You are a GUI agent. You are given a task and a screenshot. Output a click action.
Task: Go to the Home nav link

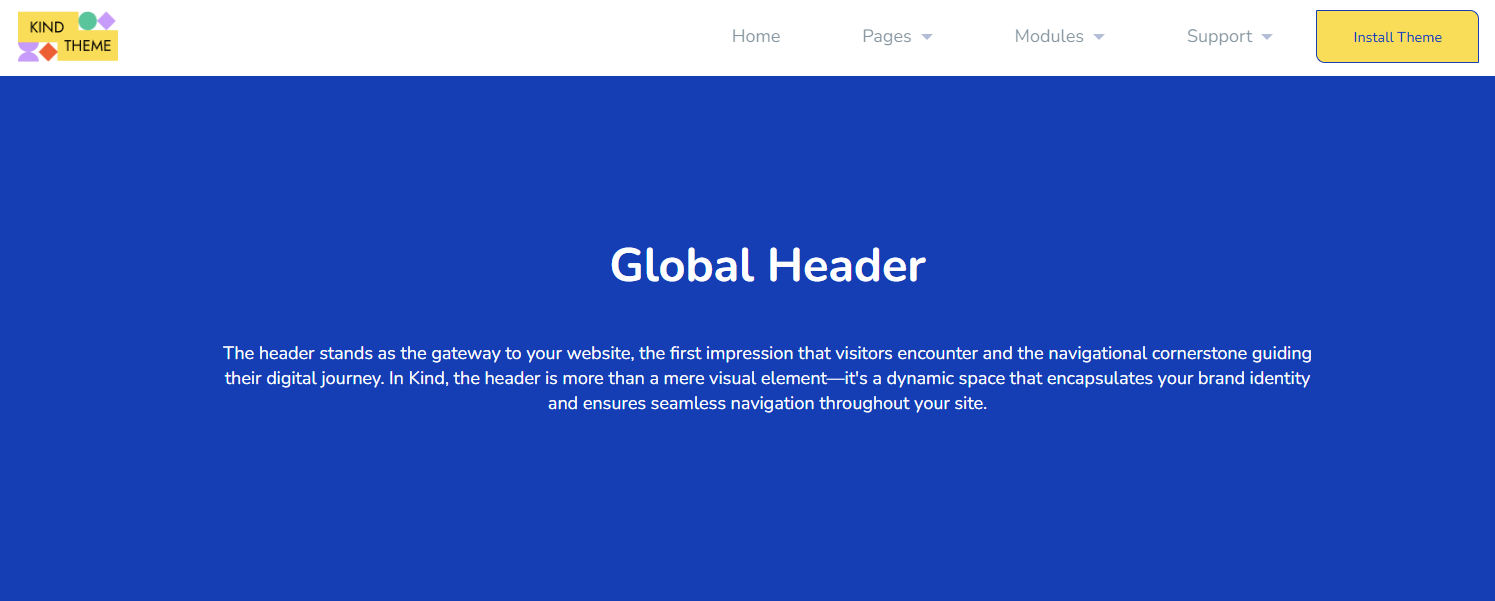click(756, 36)
